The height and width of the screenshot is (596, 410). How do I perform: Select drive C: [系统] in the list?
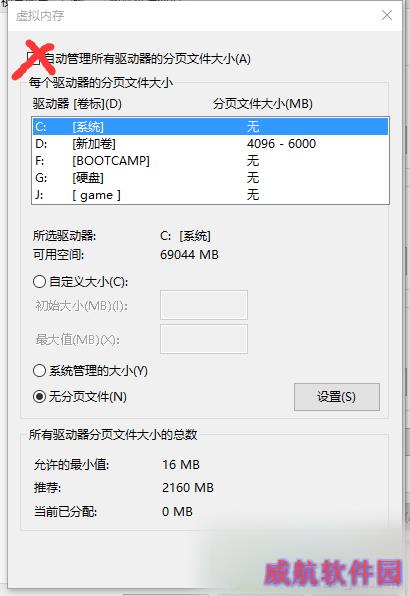(x=211, y=127)
